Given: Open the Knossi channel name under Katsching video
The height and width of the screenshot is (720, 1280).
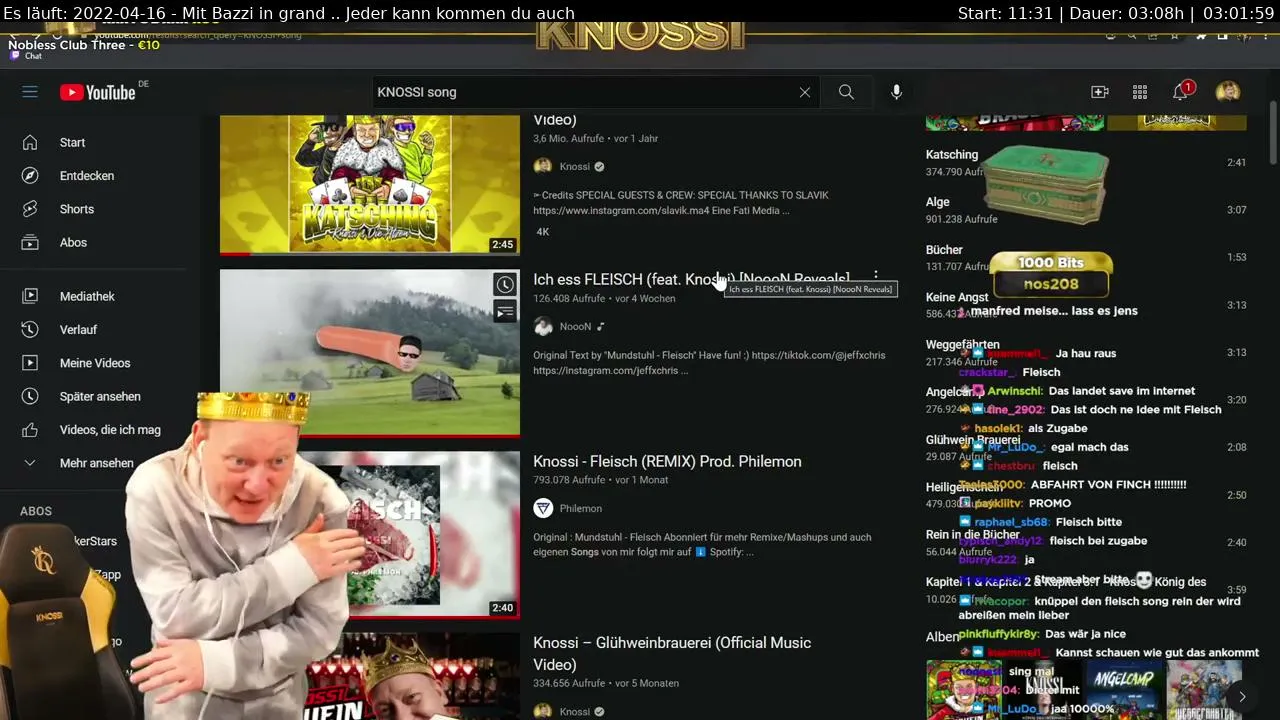Looking at the screenshot, I should click(x=575, y=166).
